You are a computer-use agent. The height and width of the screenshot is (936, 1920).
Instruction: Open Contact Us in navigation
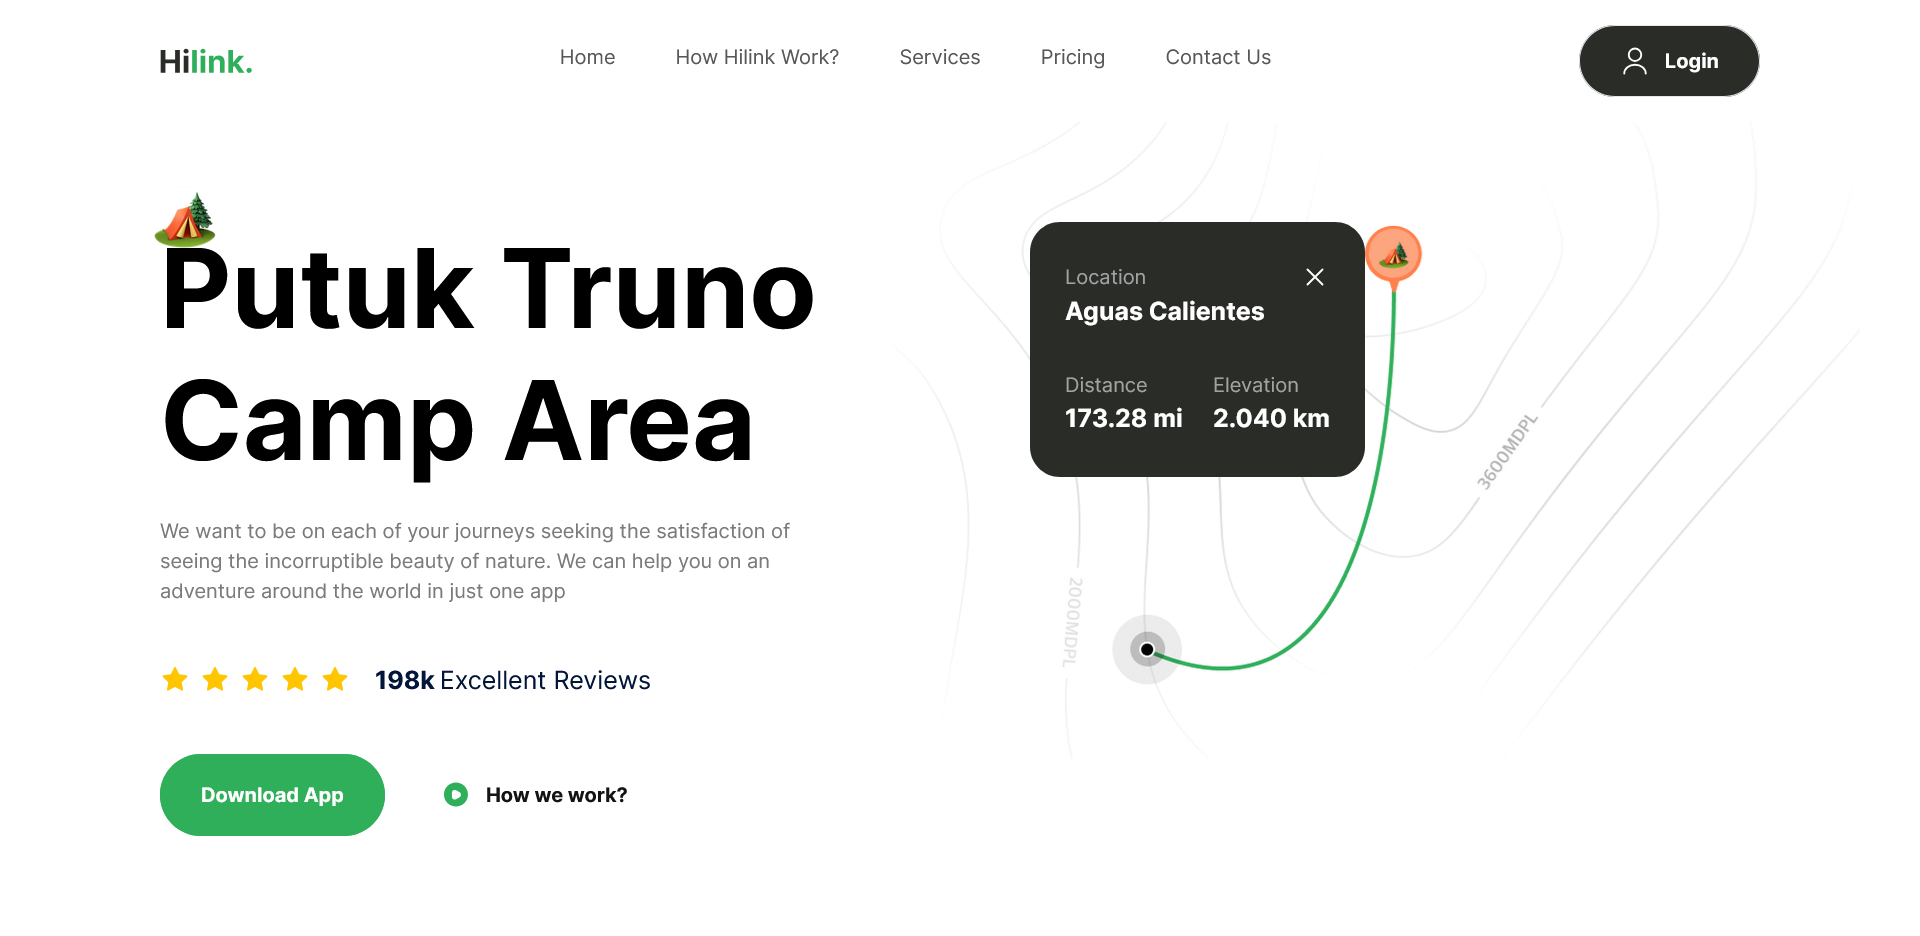pos(1218,57)
